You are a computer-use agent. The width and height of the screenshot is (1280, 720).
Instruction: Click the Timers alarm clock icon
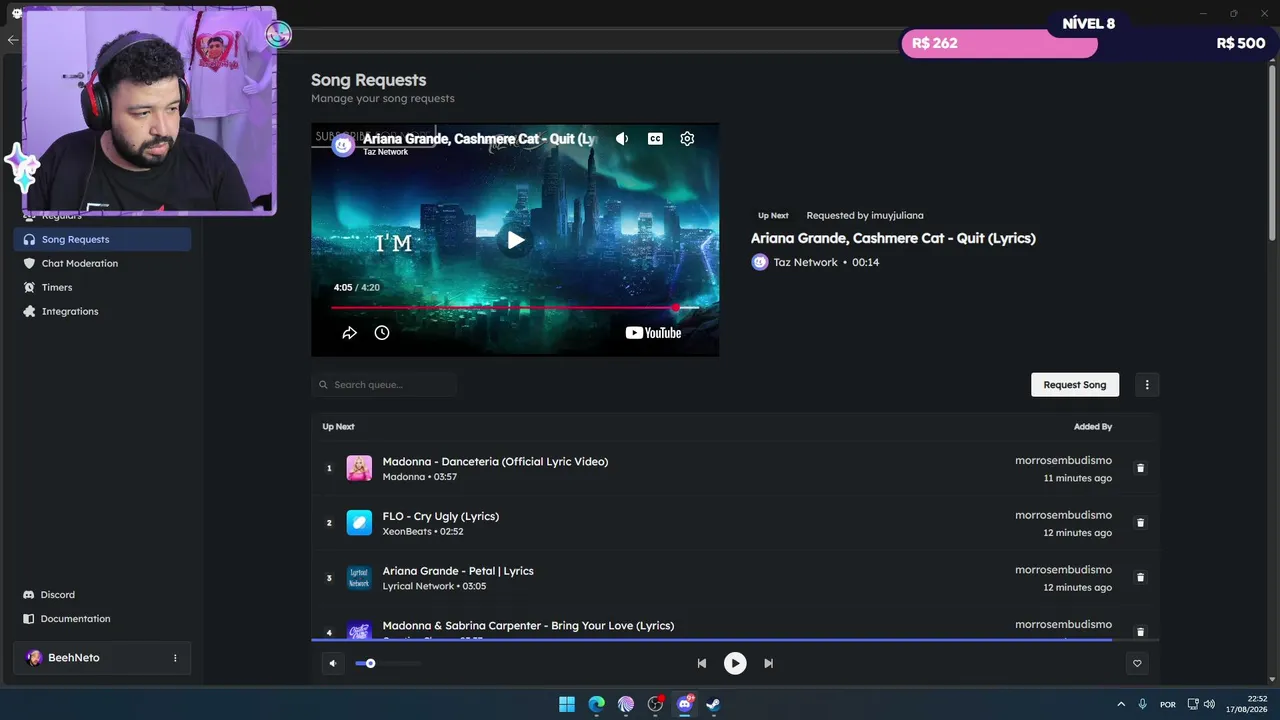pyautogui.click(x=29, y=287)
